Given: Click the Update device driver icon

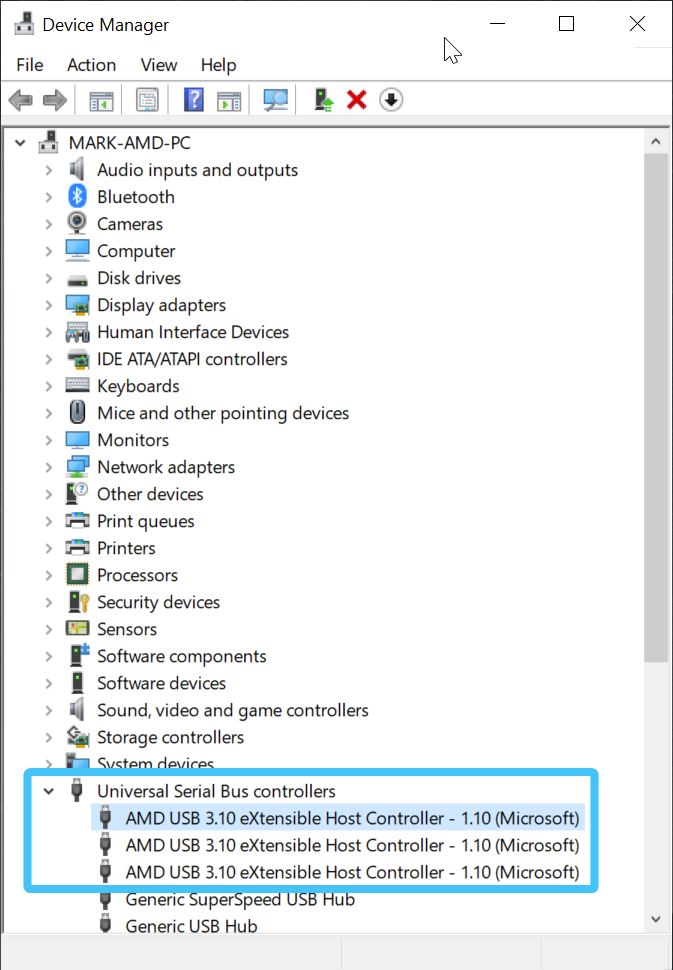Looking at the screenshot, I should 323,100.
